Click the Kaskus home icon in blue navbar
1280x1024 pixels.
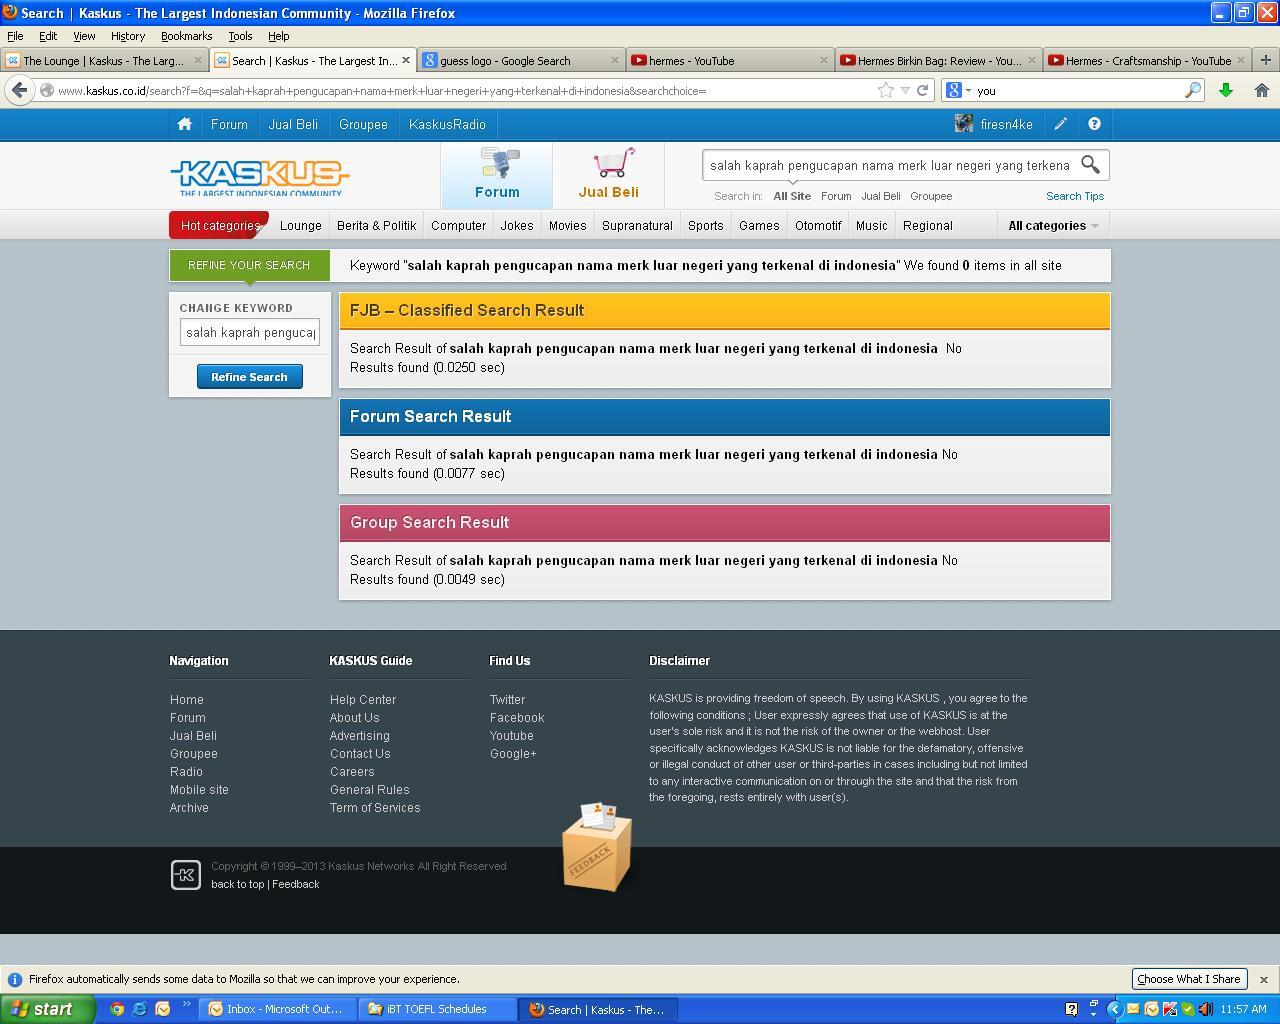[x=184, y=124]
